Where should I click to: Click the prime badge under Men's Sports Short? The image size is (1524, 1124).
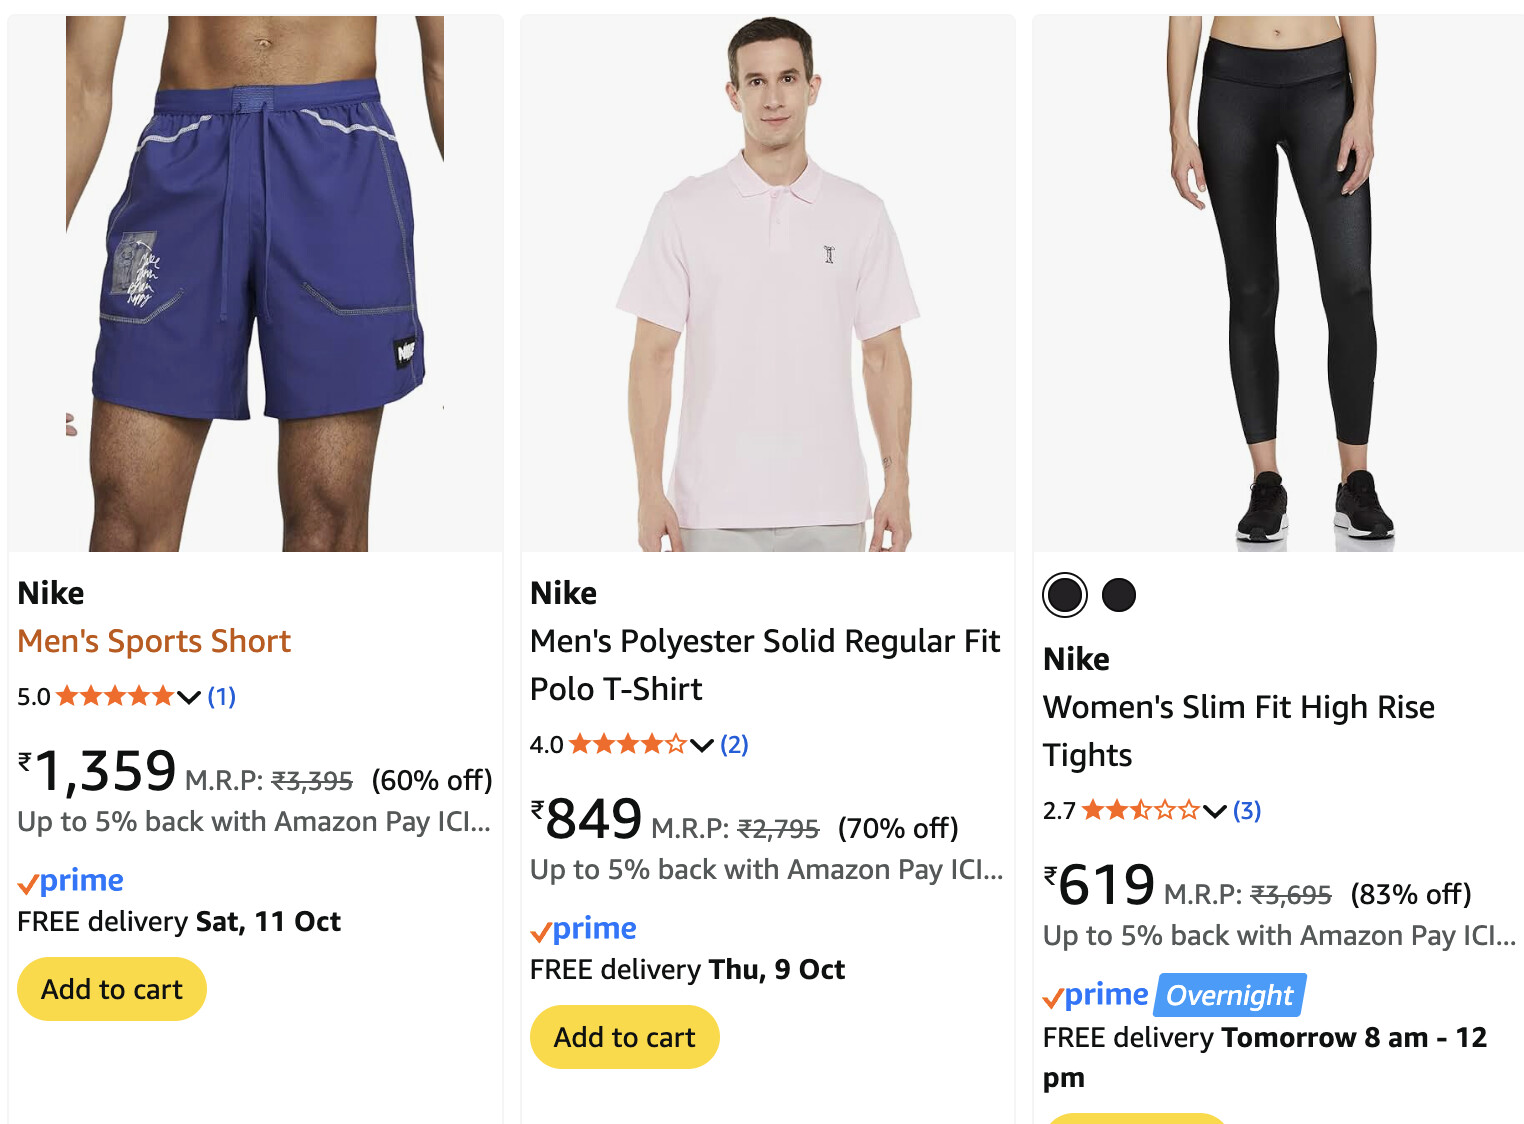[x=71, y=881]
